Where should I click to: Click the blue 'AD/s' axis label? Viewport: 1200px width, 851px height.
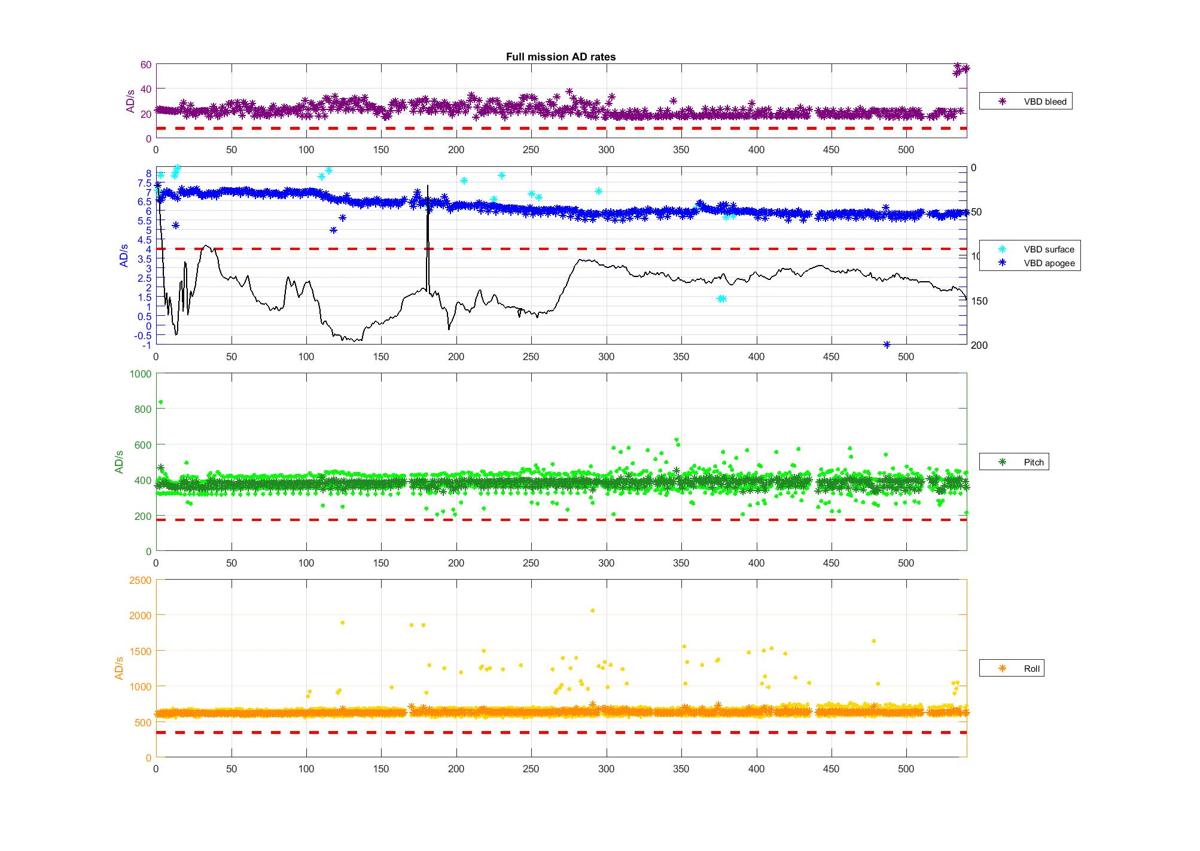(124, 256)
